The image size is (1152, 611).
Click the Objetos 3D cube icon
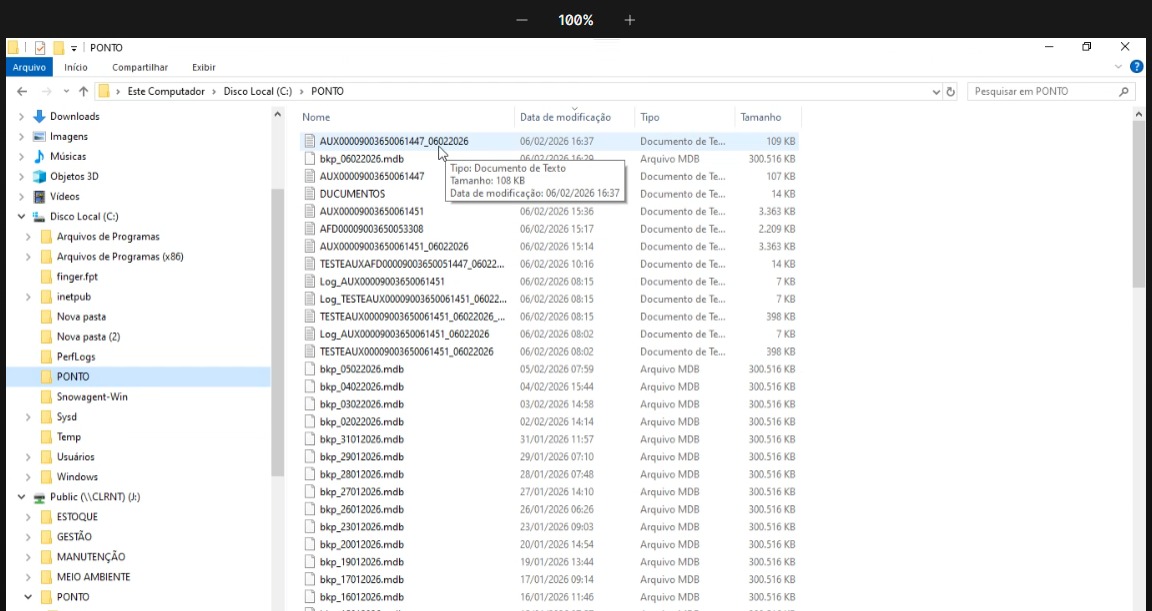point(39,176)
